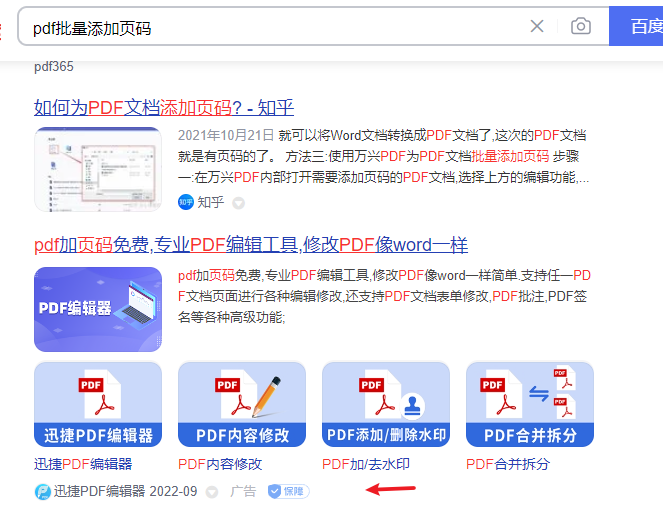Screen dimensions: 663x506
Task: Select the PDF内容修改 pencil card icon
Action: [x=242, y=404]
